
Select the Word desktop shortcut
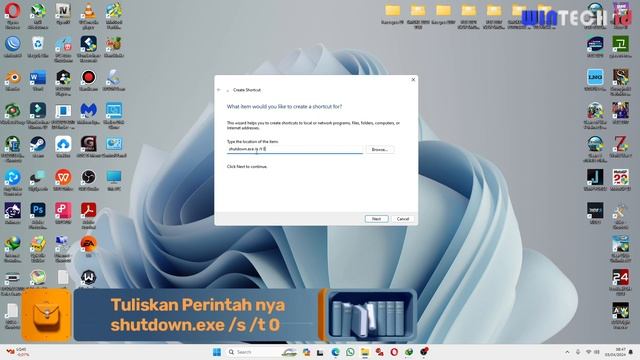[x=38, y=81]
